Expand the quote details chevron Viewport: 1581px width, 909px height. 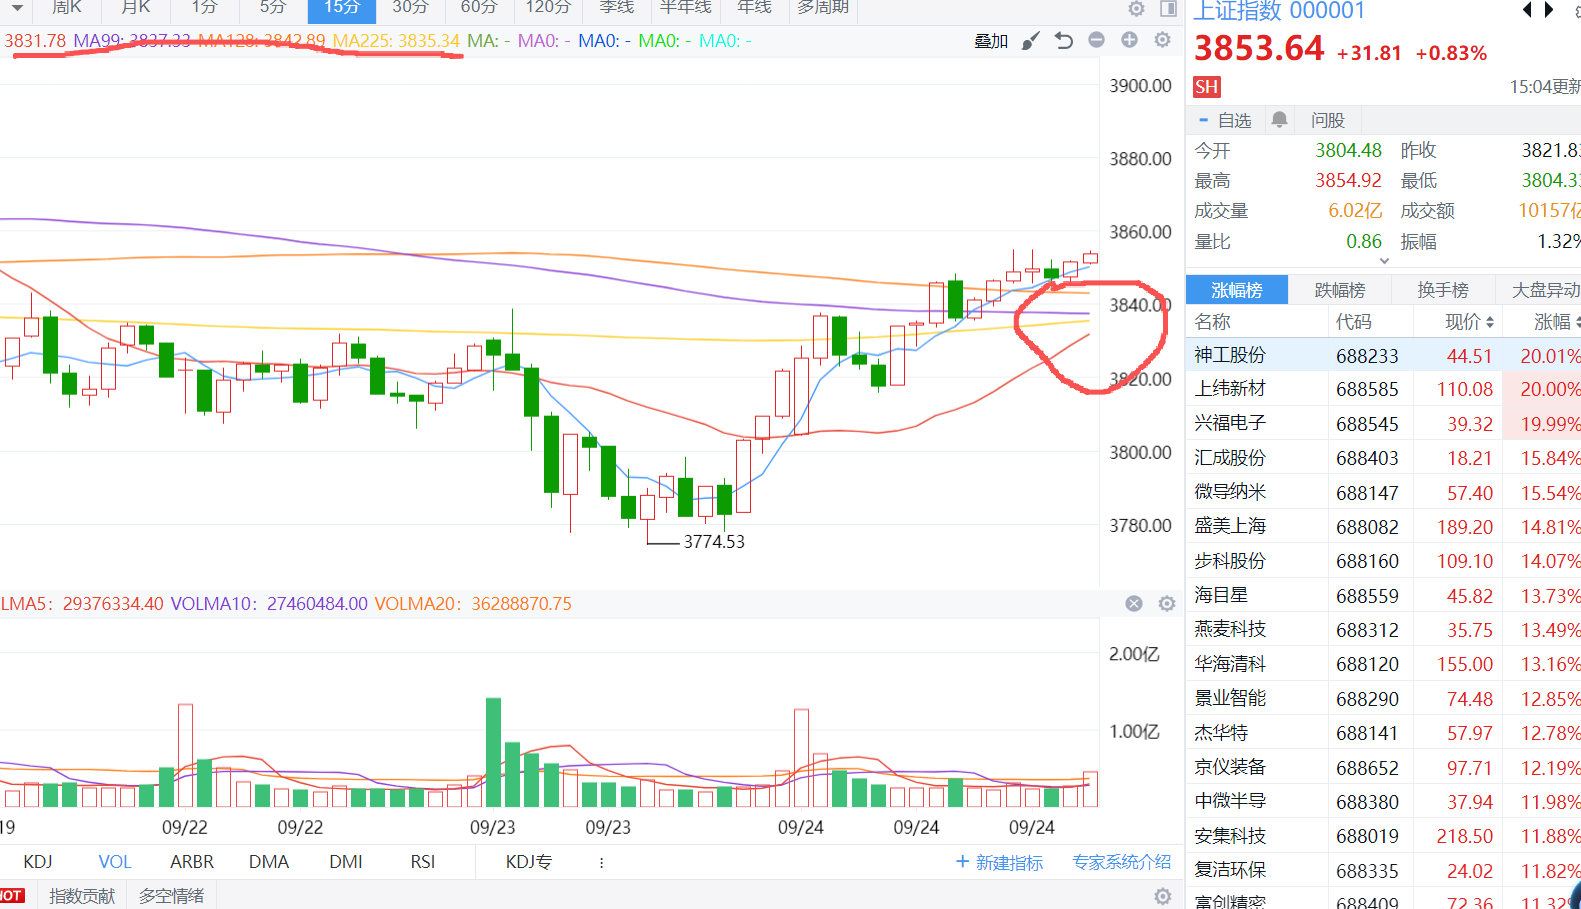pyautogui.click(x=1384, y=261)
